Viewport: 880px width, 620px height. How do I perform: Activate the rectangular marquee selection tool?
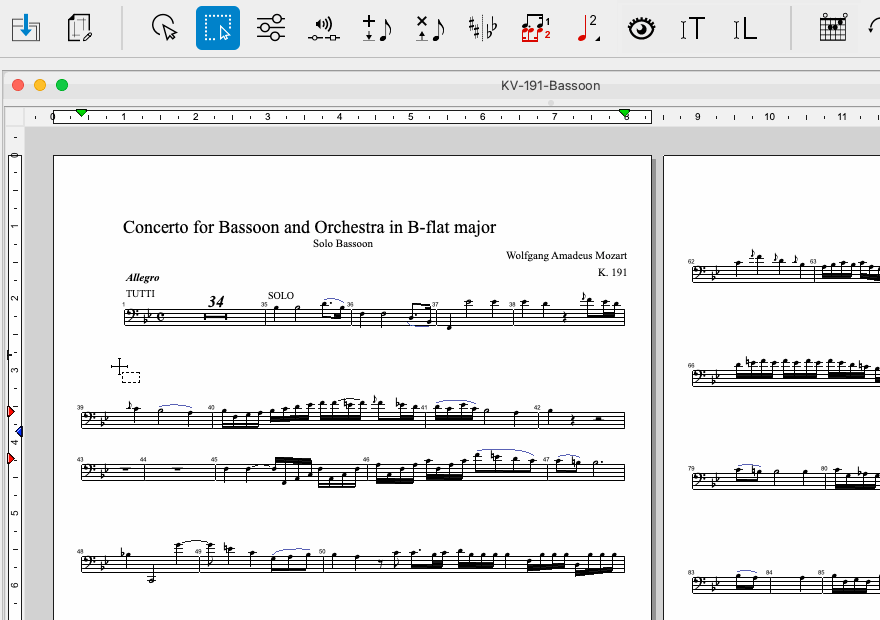[218, 28]
